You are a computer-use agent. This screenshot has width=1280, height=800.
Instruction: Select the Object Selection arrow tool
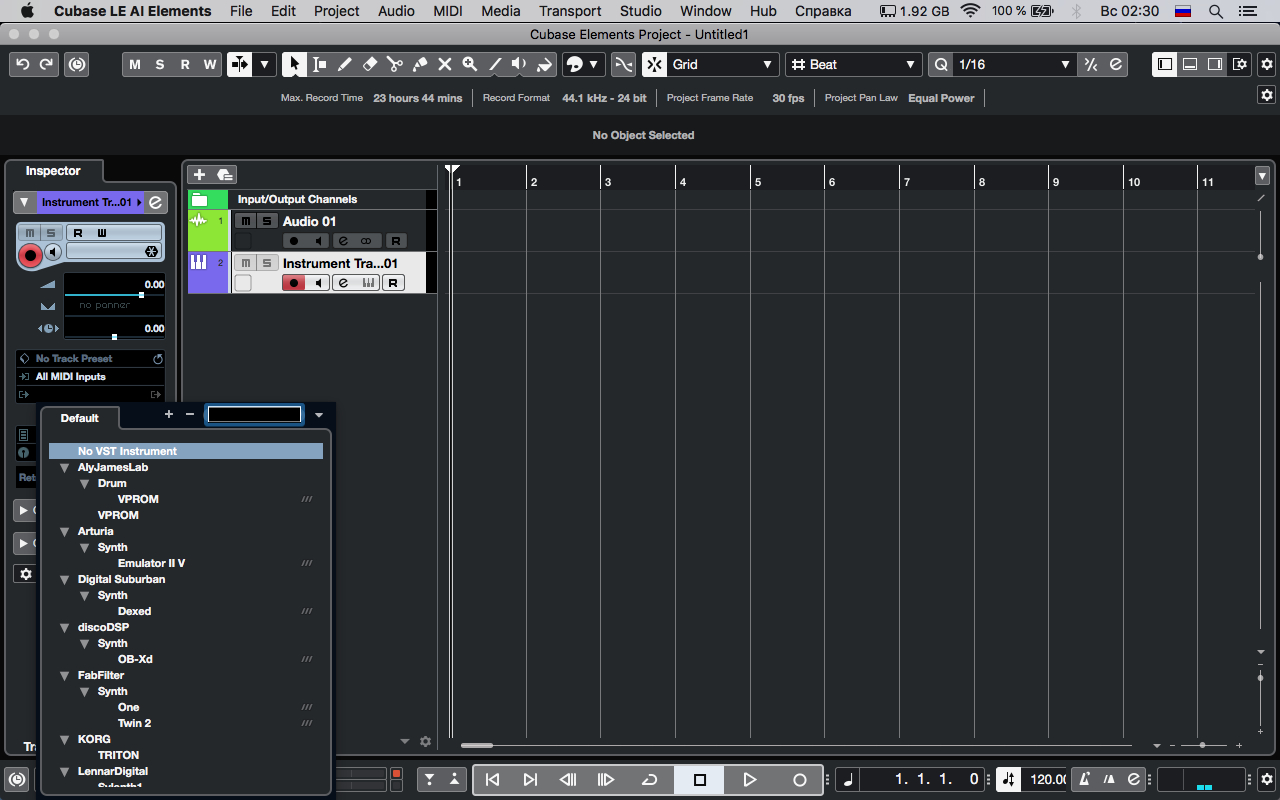pos(294,64)
